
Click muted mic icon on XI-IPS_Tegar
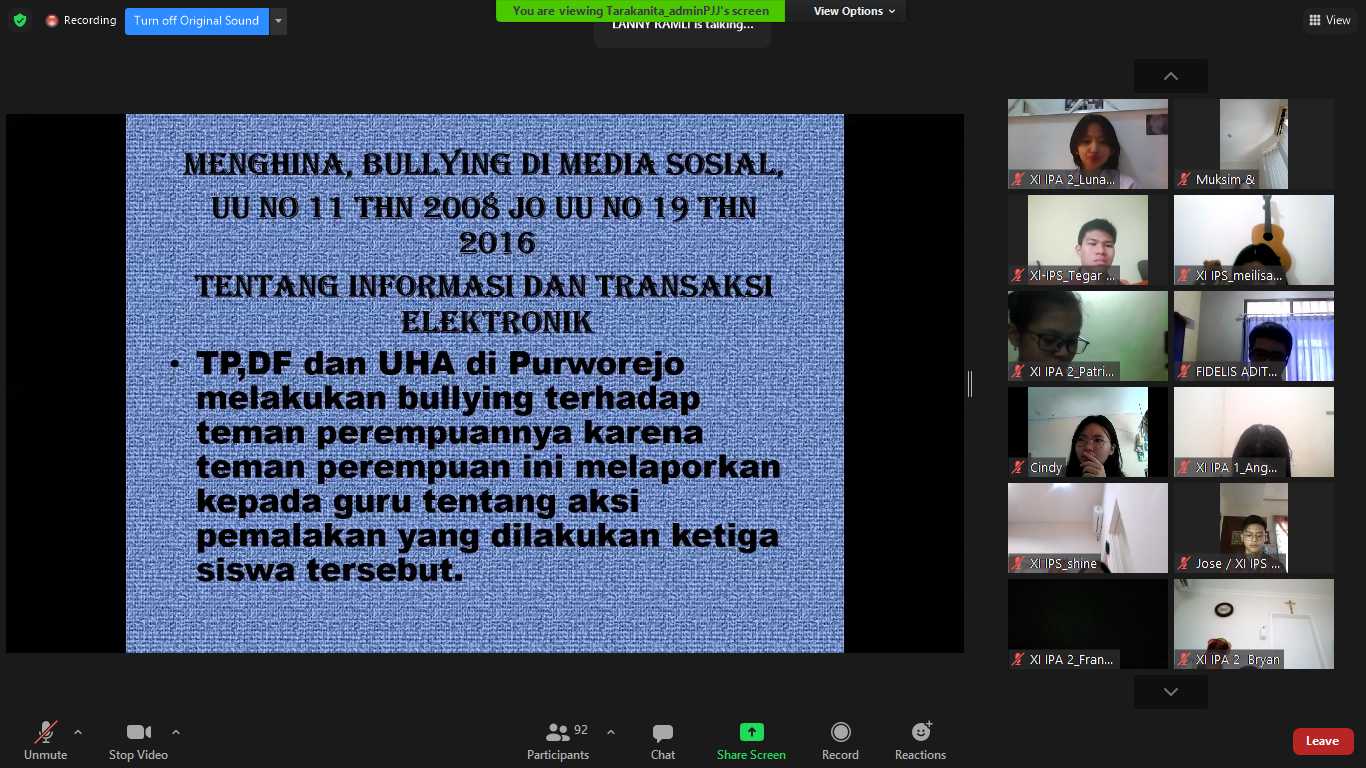click(x=1019, y=276)
